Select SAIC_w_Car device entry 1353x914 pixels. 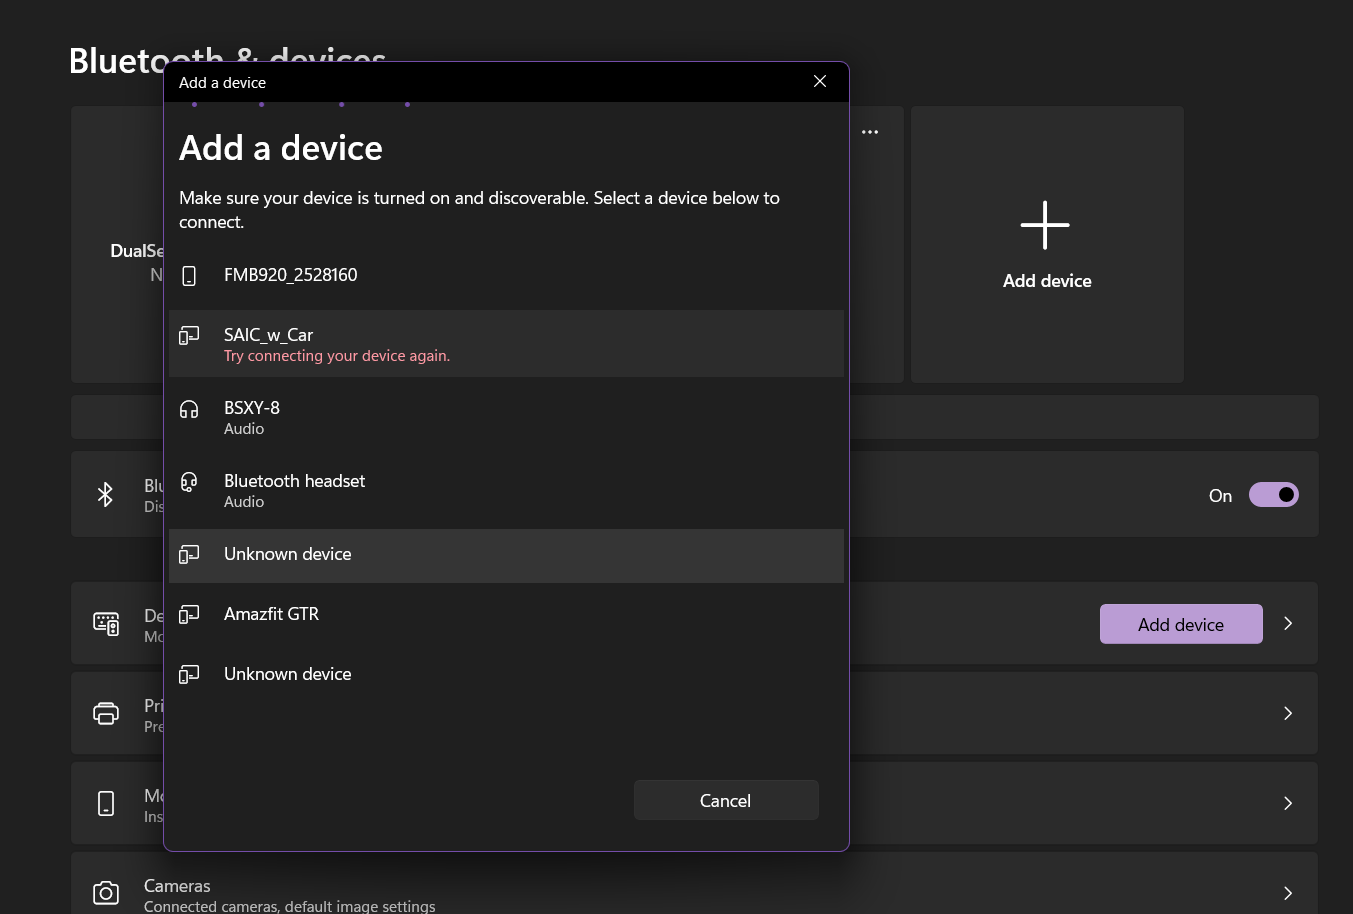point(506,343)
